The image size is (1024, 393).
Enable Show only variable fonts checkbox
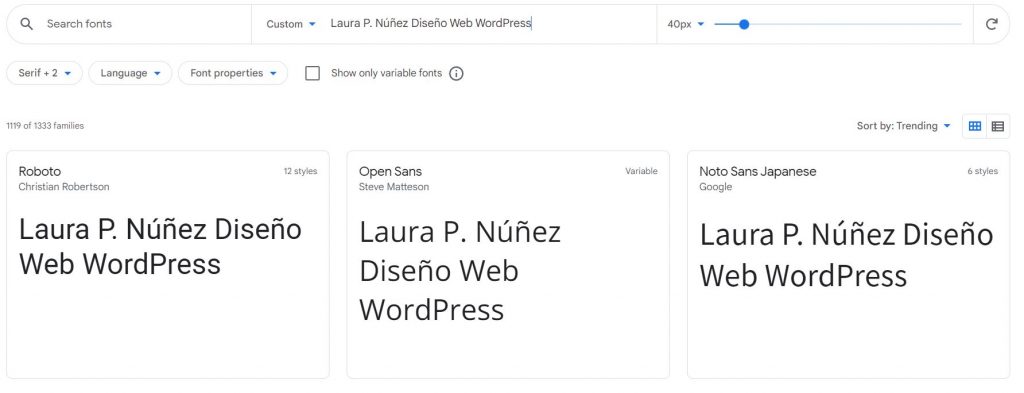click(313, 73)
